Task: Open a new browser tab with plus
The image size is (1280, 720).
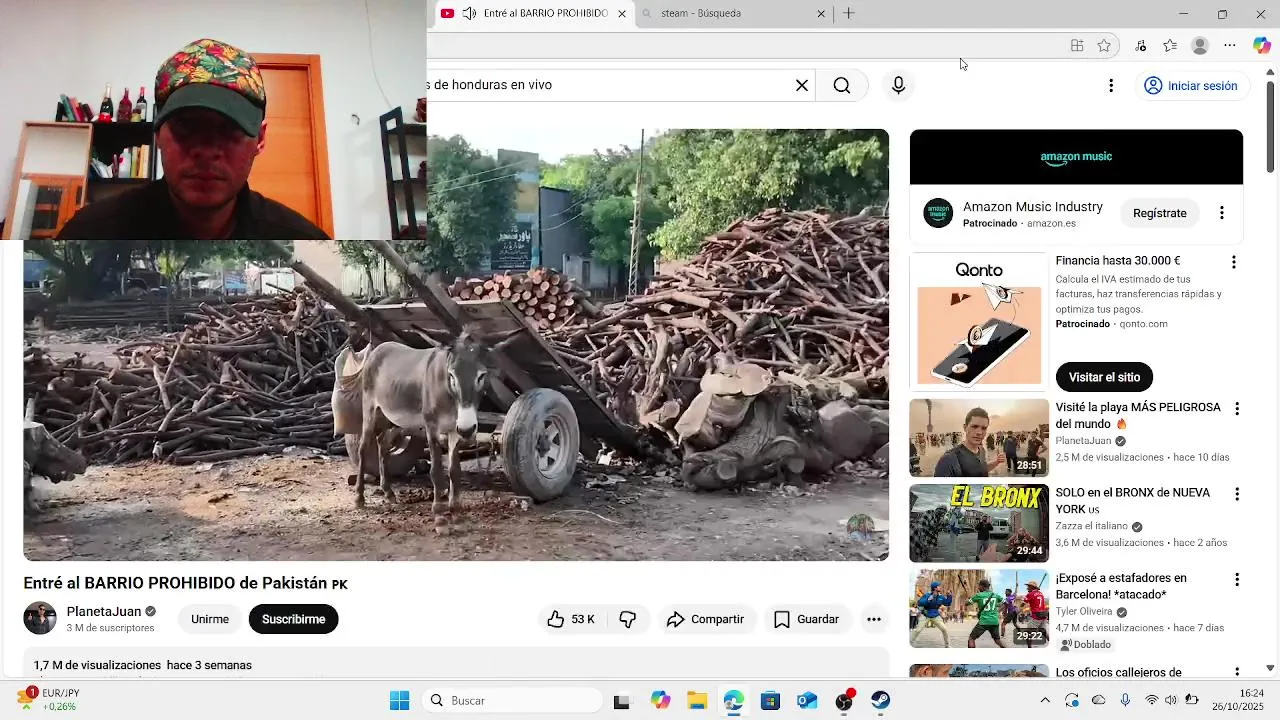Action: (849, 13)
